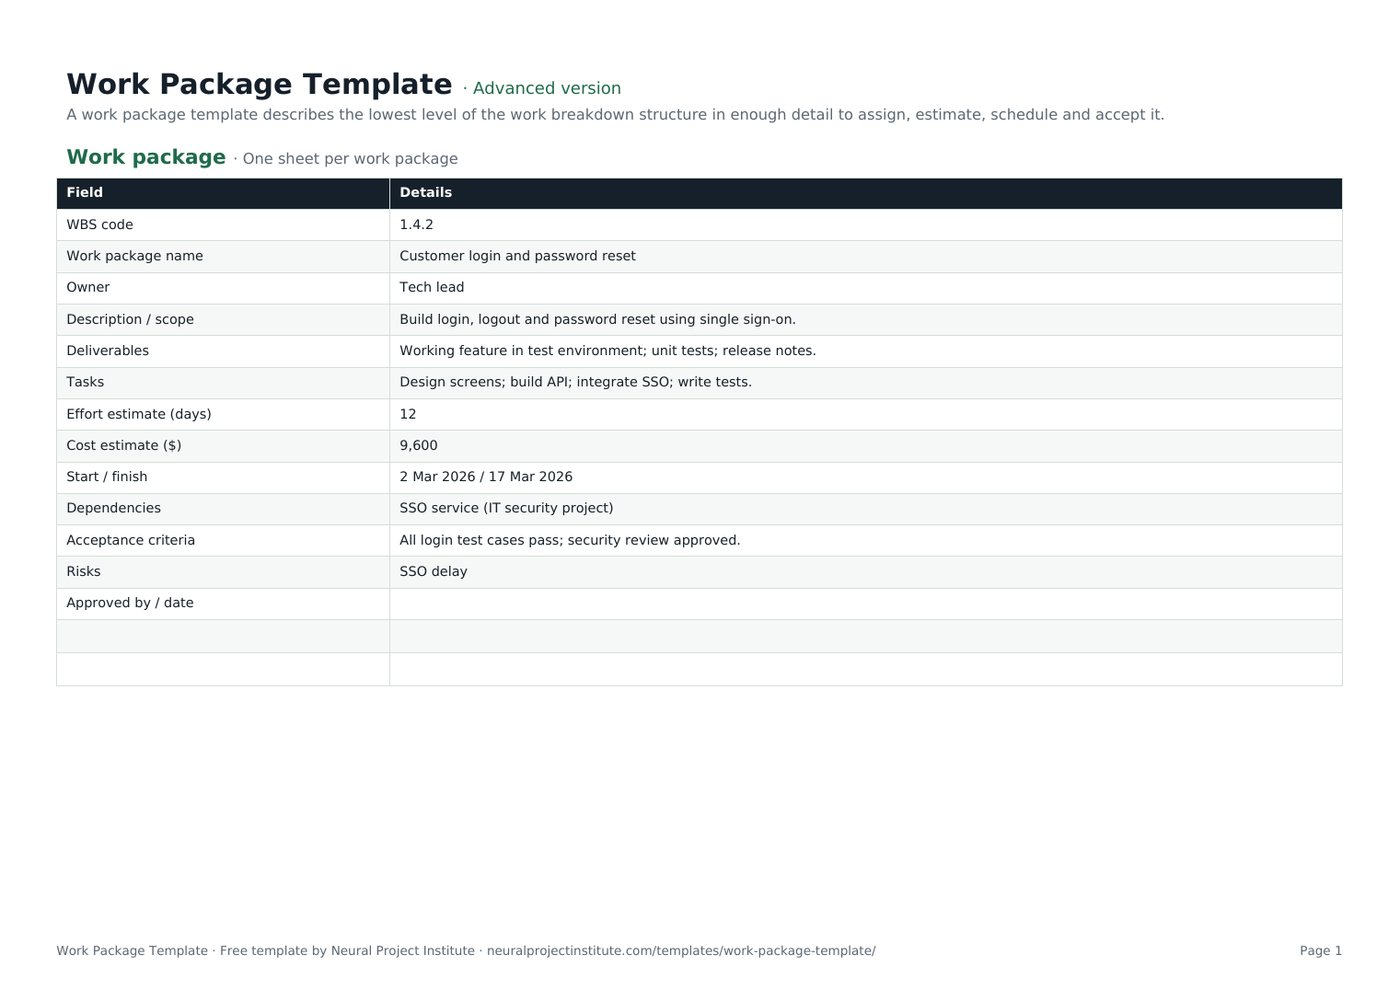
Task: Click the cost value "9,600"
Action: [866, 446]
